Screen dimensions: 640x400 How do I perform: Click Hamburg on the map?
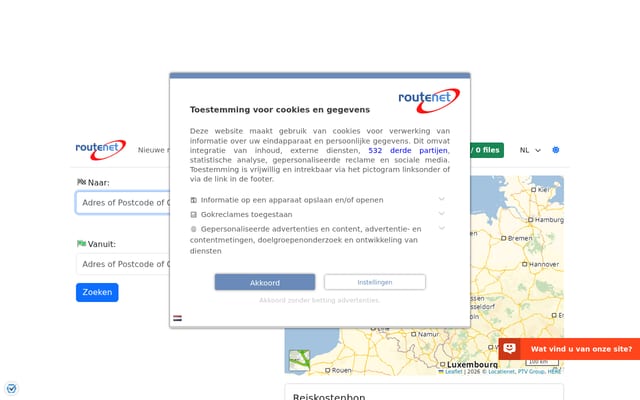tap(546, 220)
